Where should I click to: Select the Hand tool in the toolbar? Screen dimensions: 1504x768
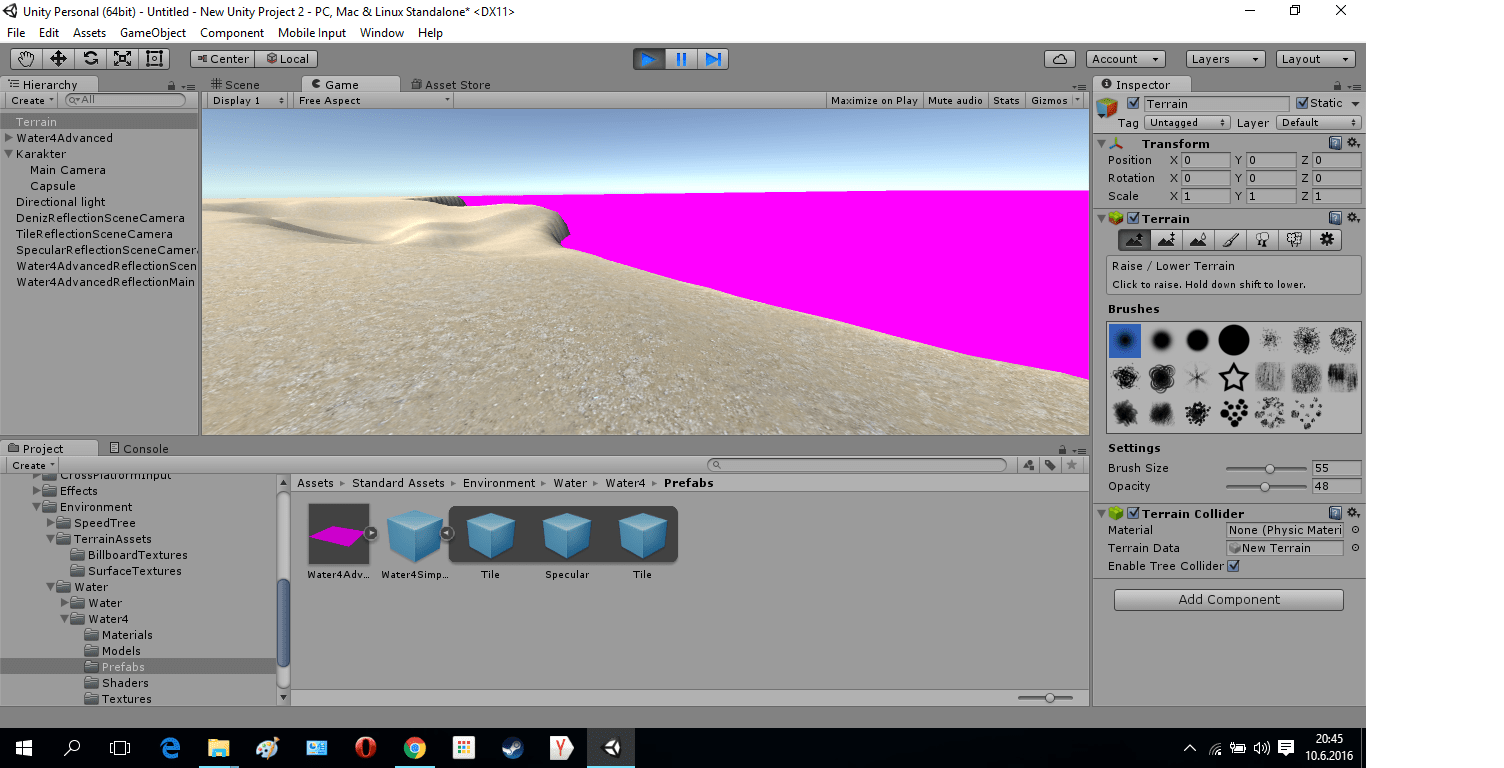[26, 59]
